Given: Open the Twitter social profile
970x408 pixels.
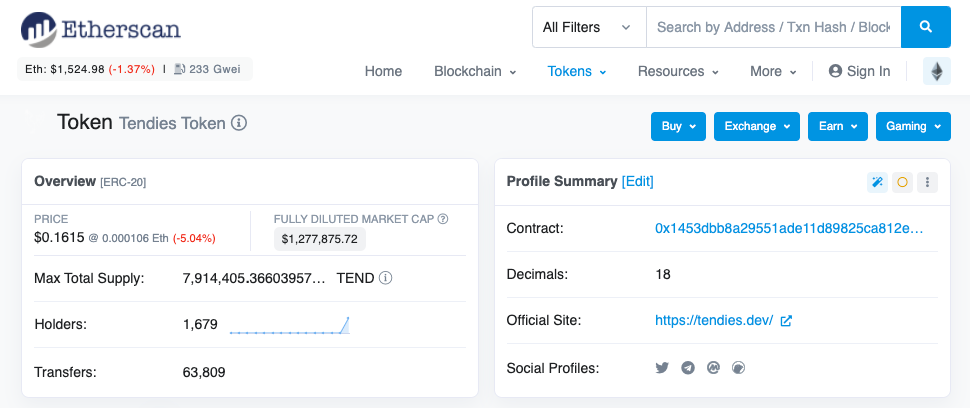Looking at the screenshot, I should click(x=663, y=368).
